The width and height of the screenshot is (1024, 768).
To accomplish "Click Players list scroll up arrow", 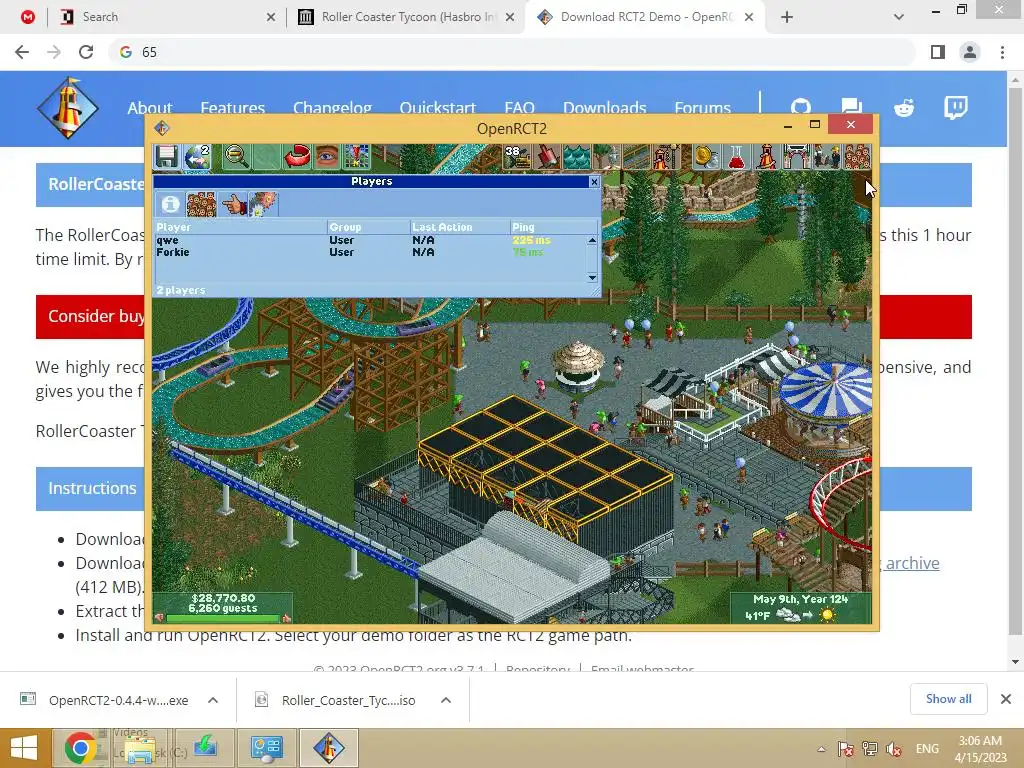I will (592, 240).
